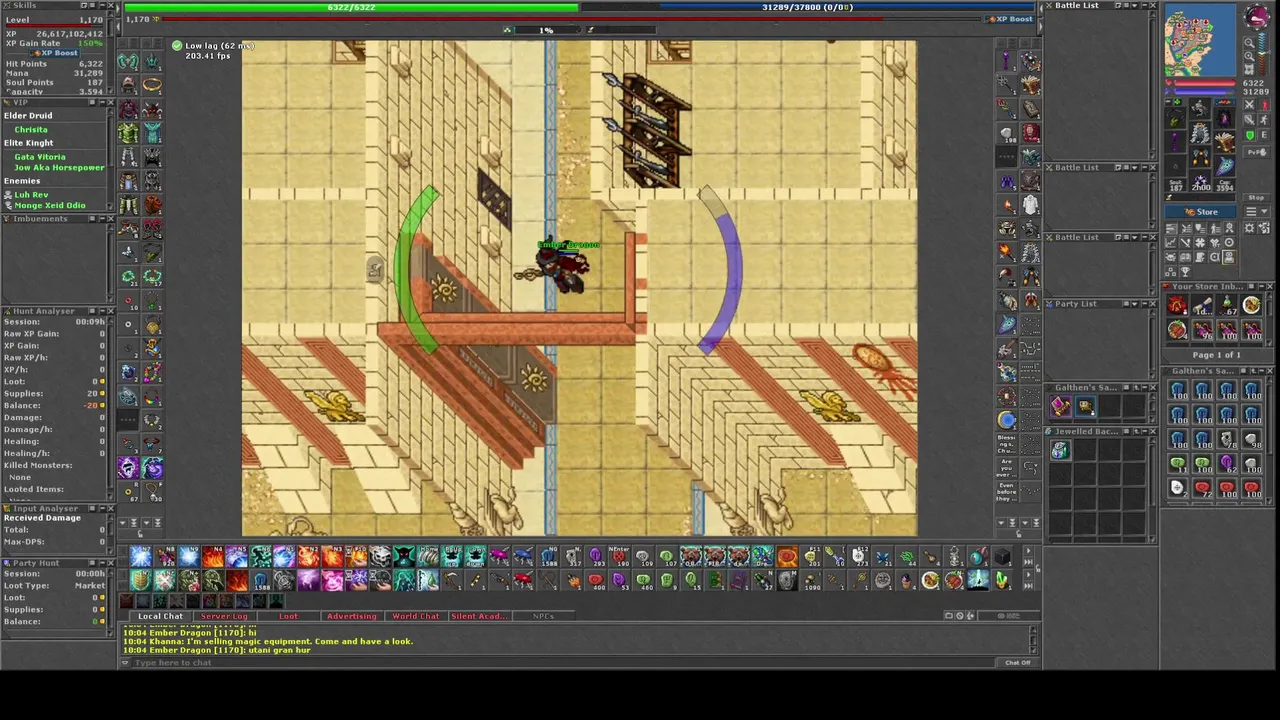Open the Jewelled Backpack item slot
This screenshot has width=1280, height=720.
click(x=1059, y=451)
